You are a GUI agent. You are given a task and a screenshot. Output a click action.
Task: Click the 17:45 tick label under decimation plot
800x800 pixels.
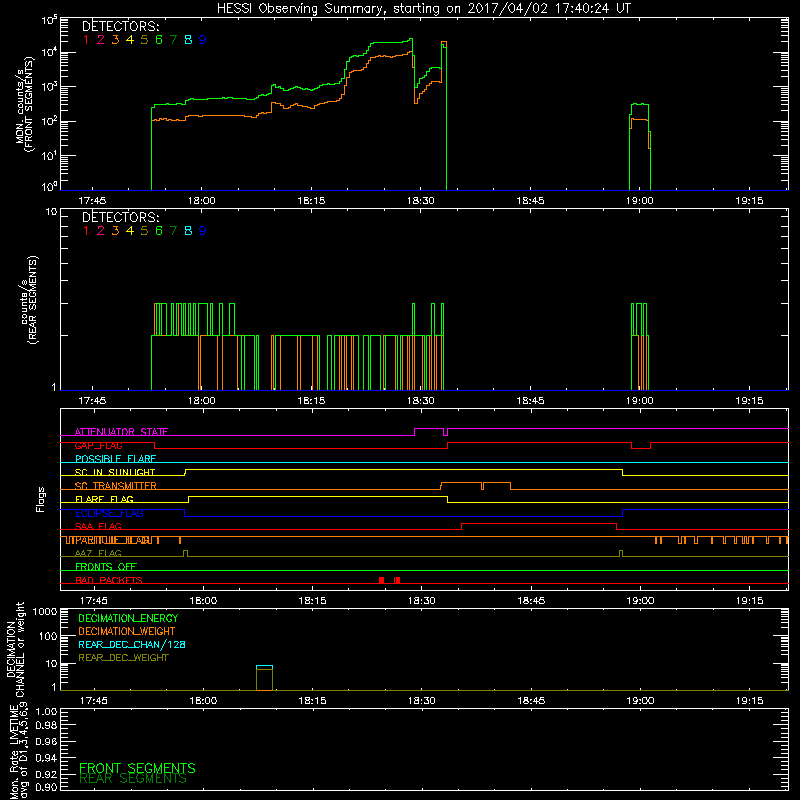[x=94, y=701]
